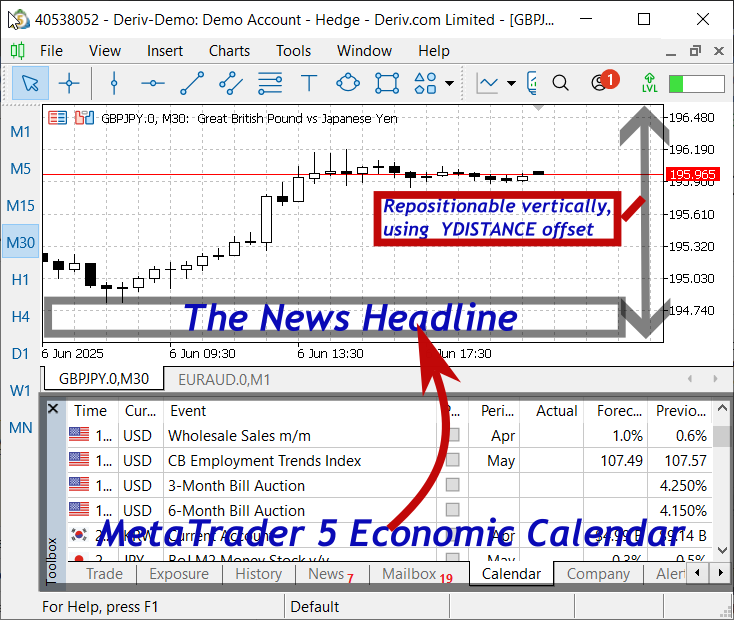This screenshot has width=734, height=620.
Task: Open the Company toolbox tab
Action: (598, 574)
